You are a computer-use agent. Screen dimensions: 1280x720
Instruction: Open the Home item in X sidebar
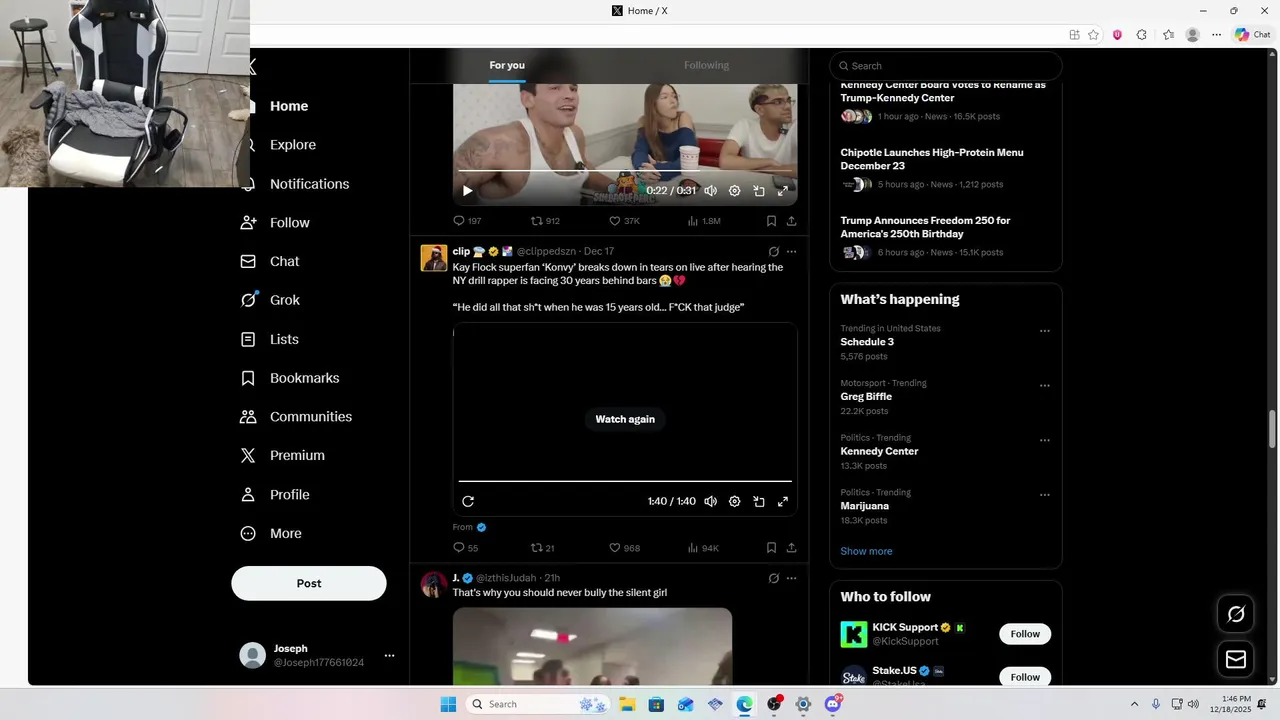(x=288, y=106)
